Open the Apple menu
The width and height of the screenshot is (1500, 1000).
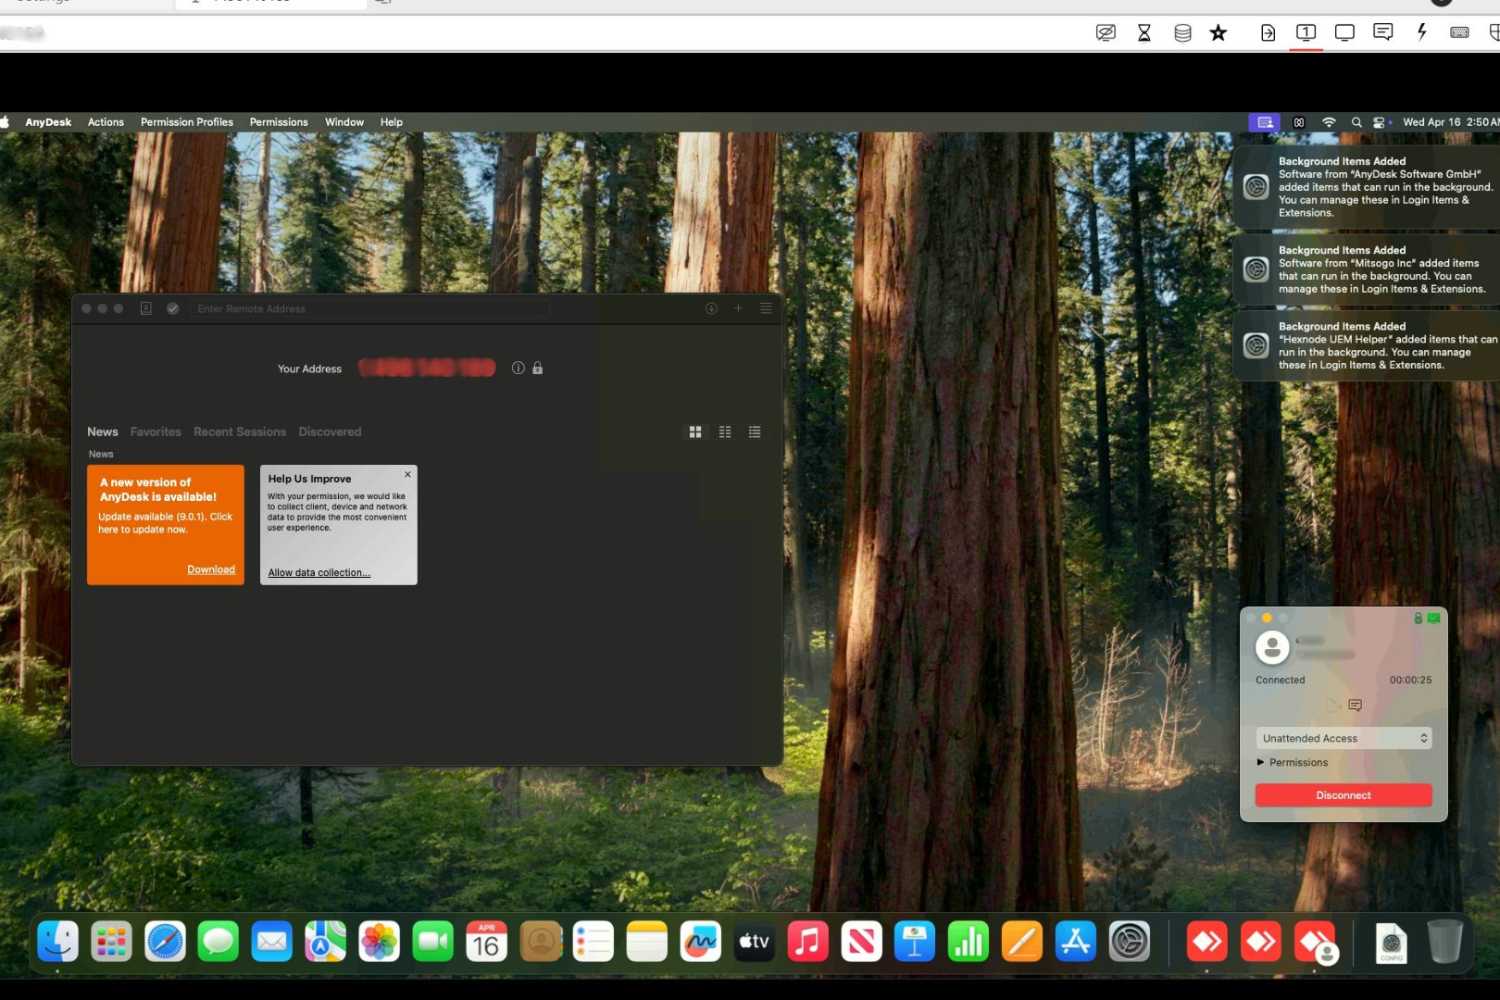click(x=5, y=122)
